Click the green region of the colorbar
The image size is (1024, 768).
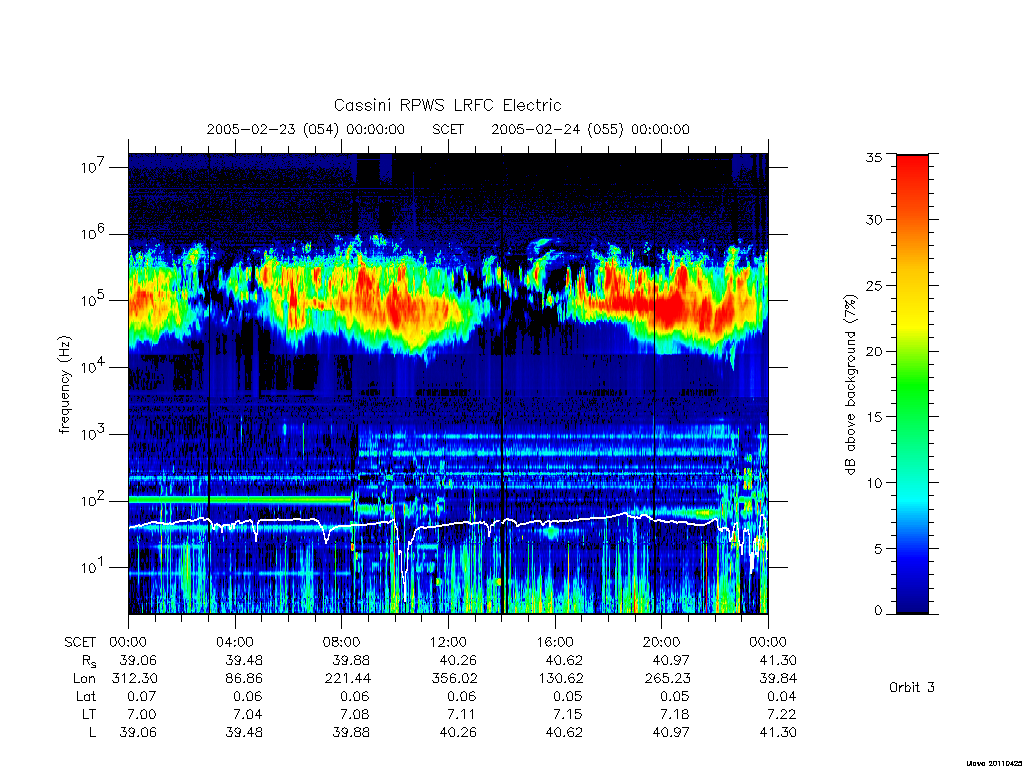tap(912, 385)
